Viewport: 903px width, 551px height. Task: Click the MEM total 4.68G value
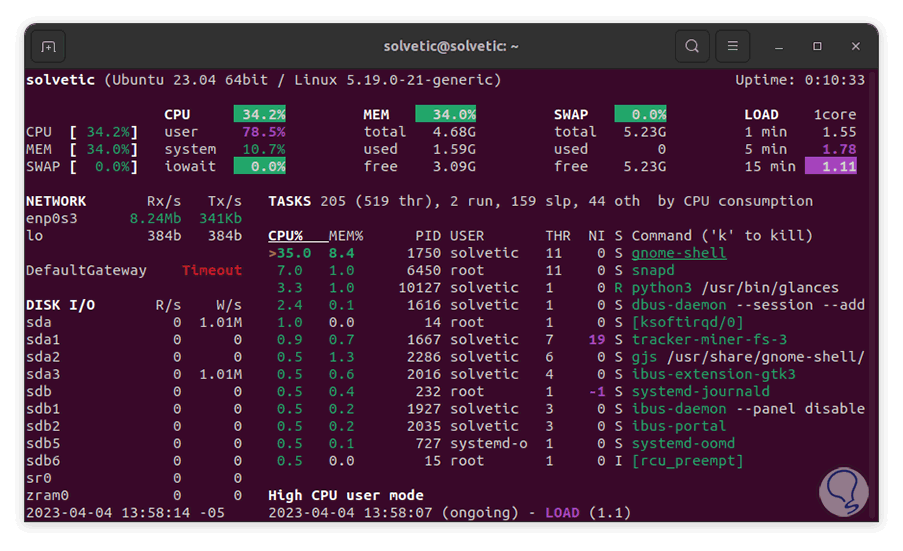tap(454, 132)
